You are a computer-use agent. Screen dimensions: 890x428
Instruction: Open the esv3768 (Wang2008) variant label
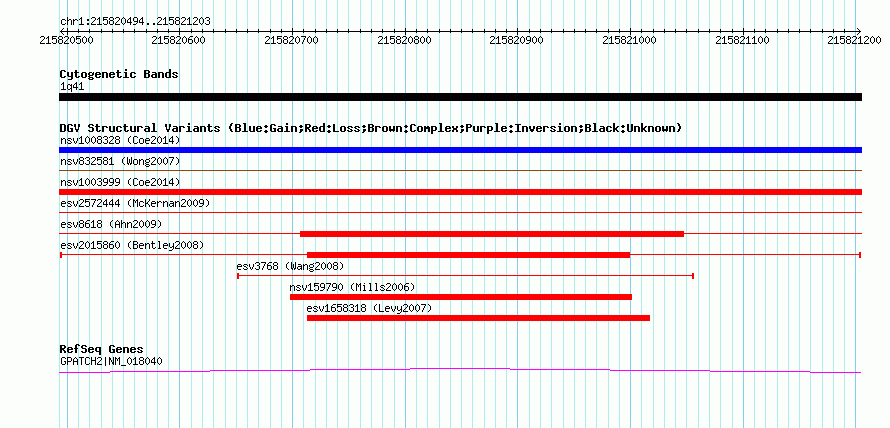point(290,266)
